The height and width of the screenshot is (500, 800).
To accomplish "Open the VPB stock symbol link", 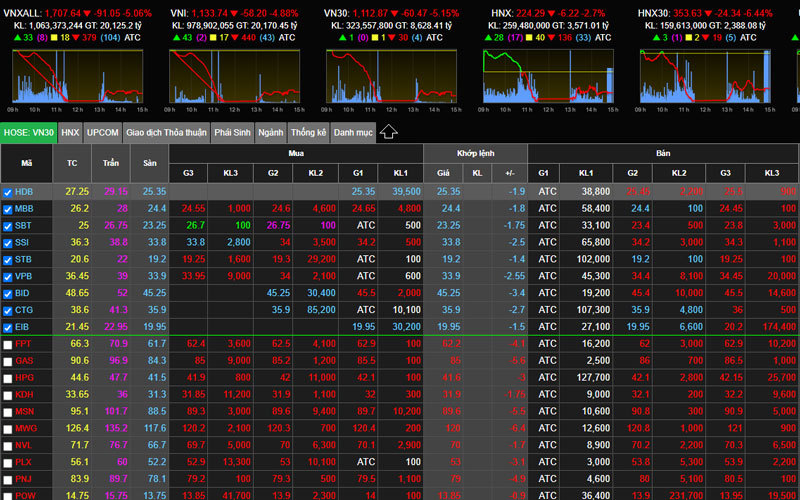I will (x=25, y=276).
